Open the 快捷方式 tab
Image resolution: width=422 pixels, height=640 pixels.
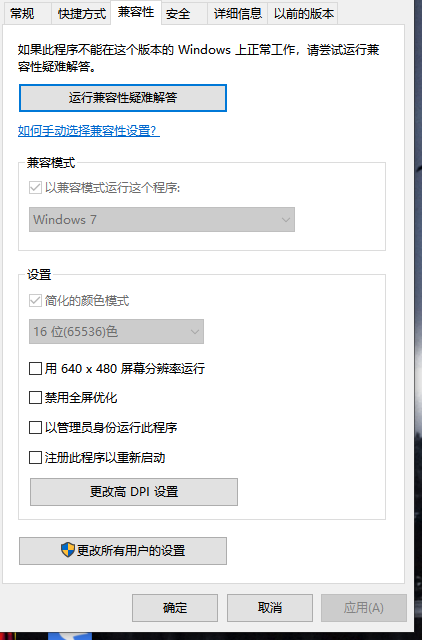pos(82,14)
